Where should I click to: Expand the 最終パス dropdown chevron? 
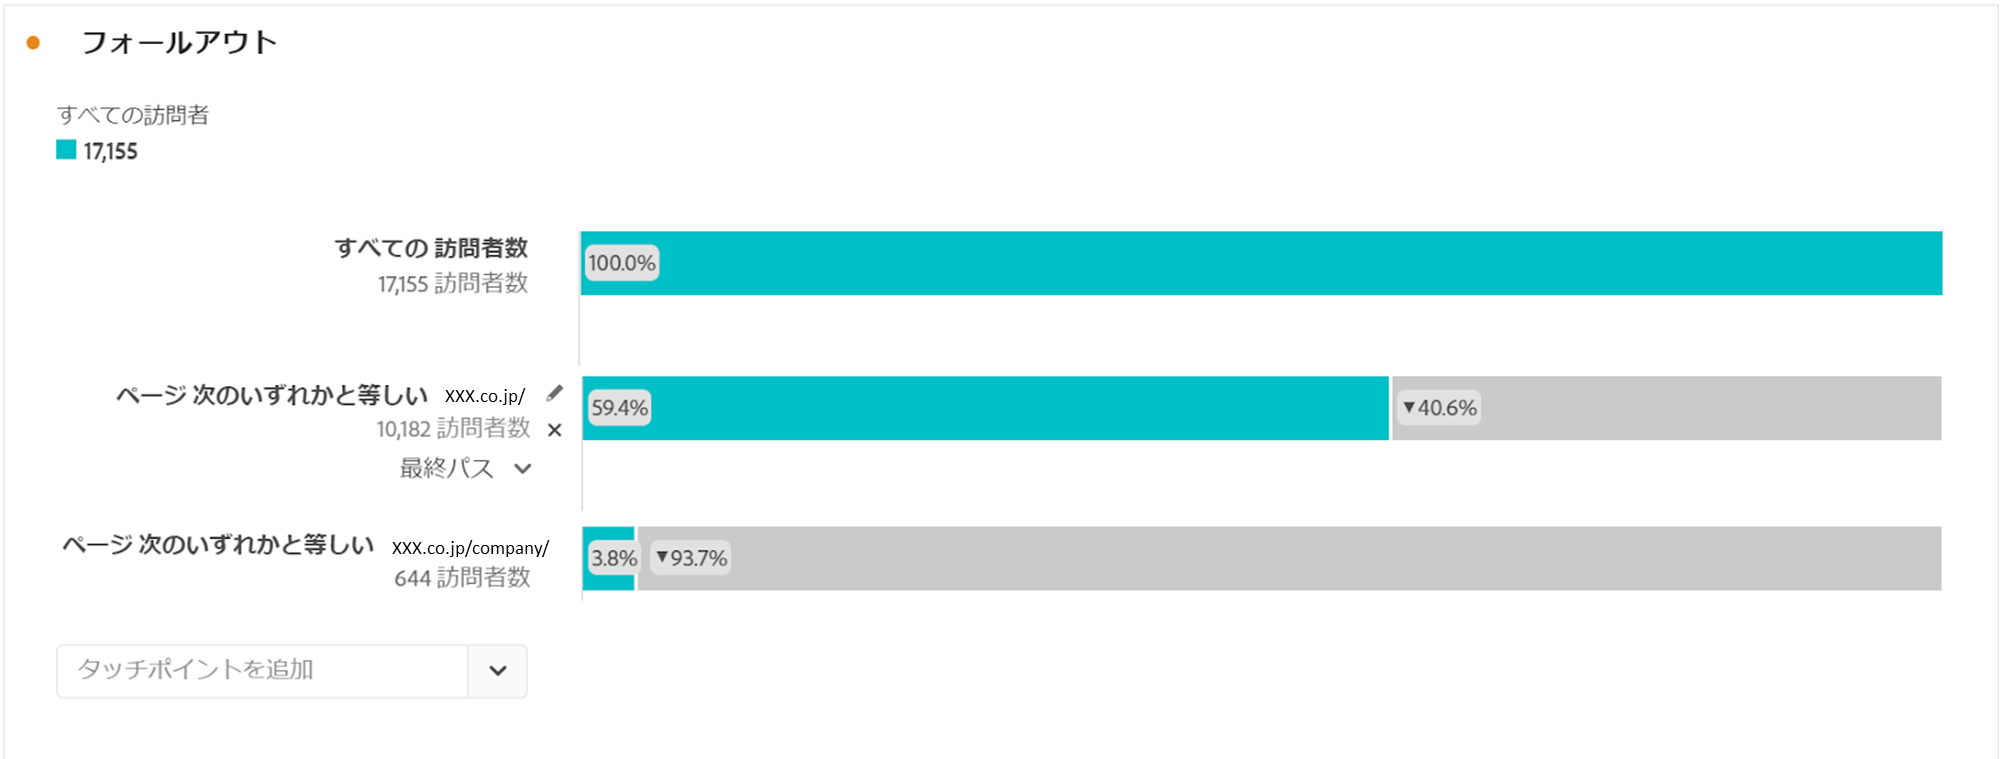tap(522, 468)
